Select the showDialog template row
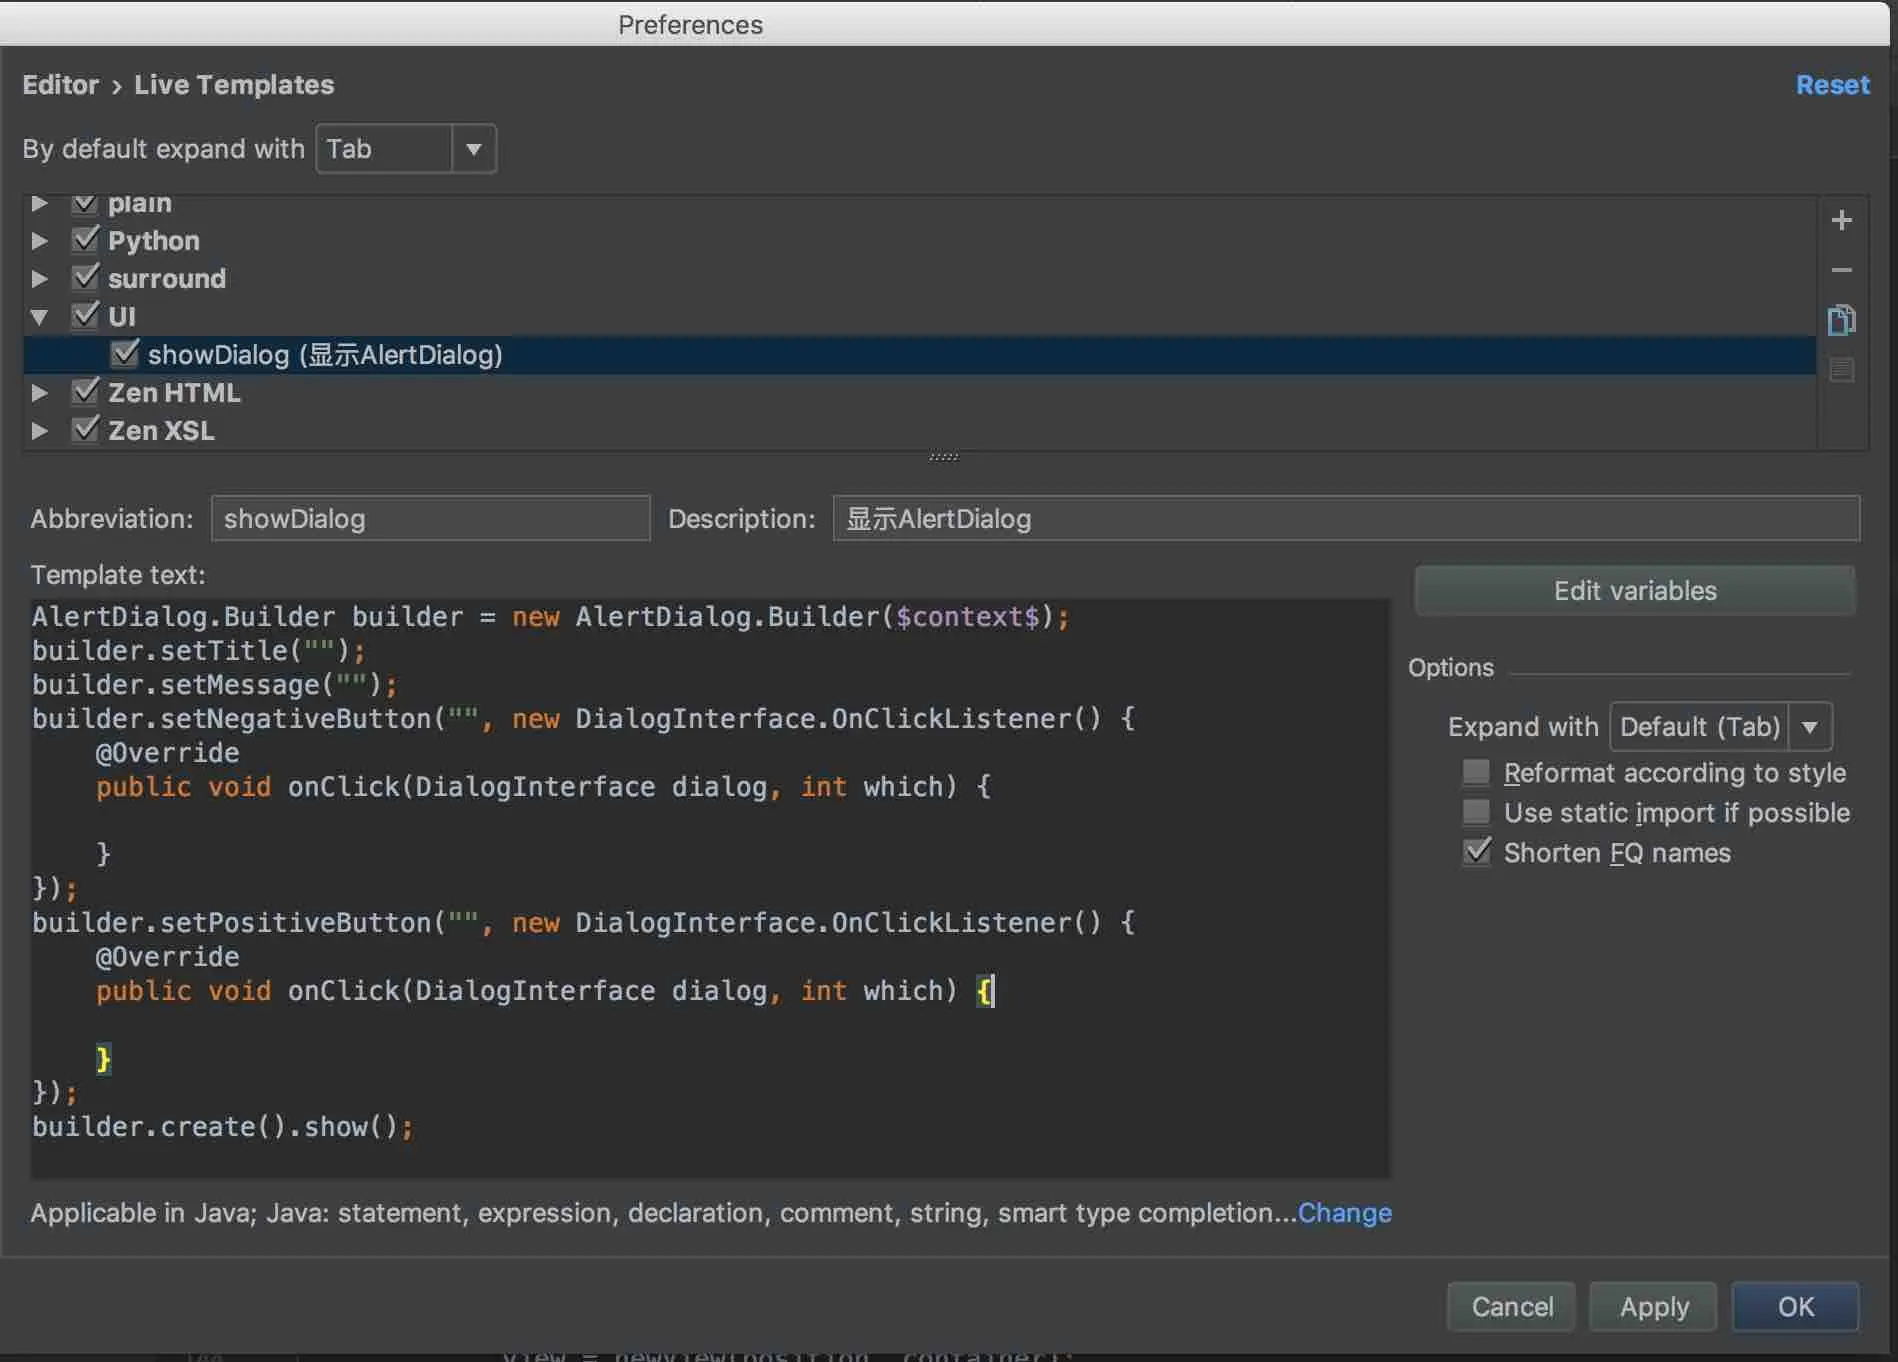The width and height of the screenshot is (1898, 1362). point(325,355)
